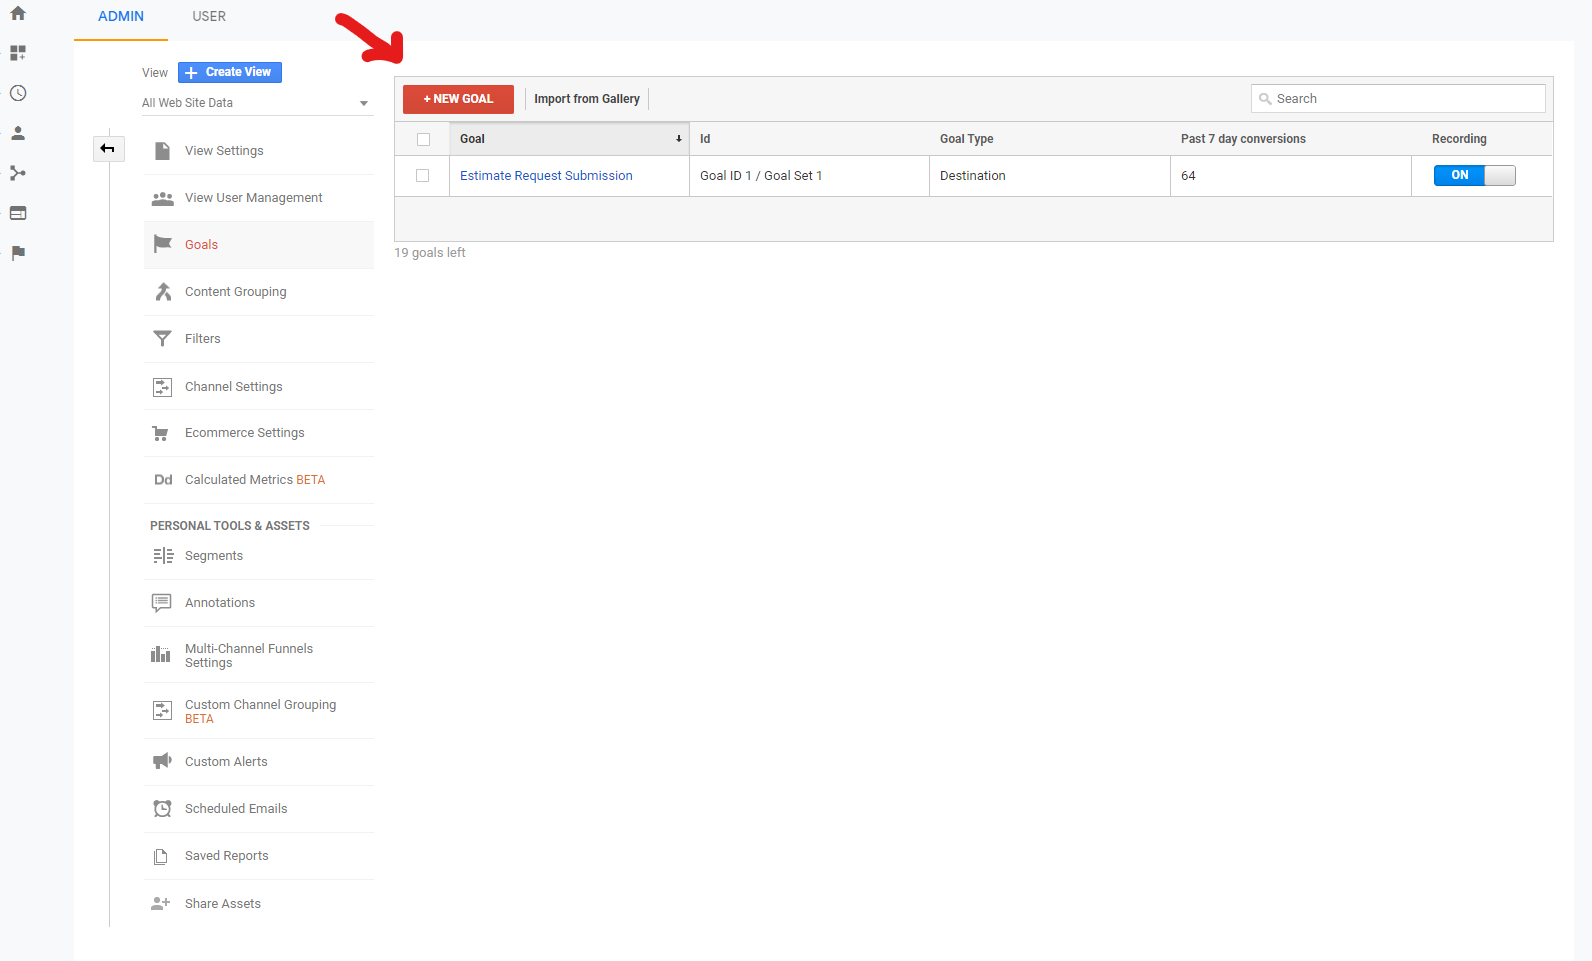Click the Segments icon

tap(163, 556)
